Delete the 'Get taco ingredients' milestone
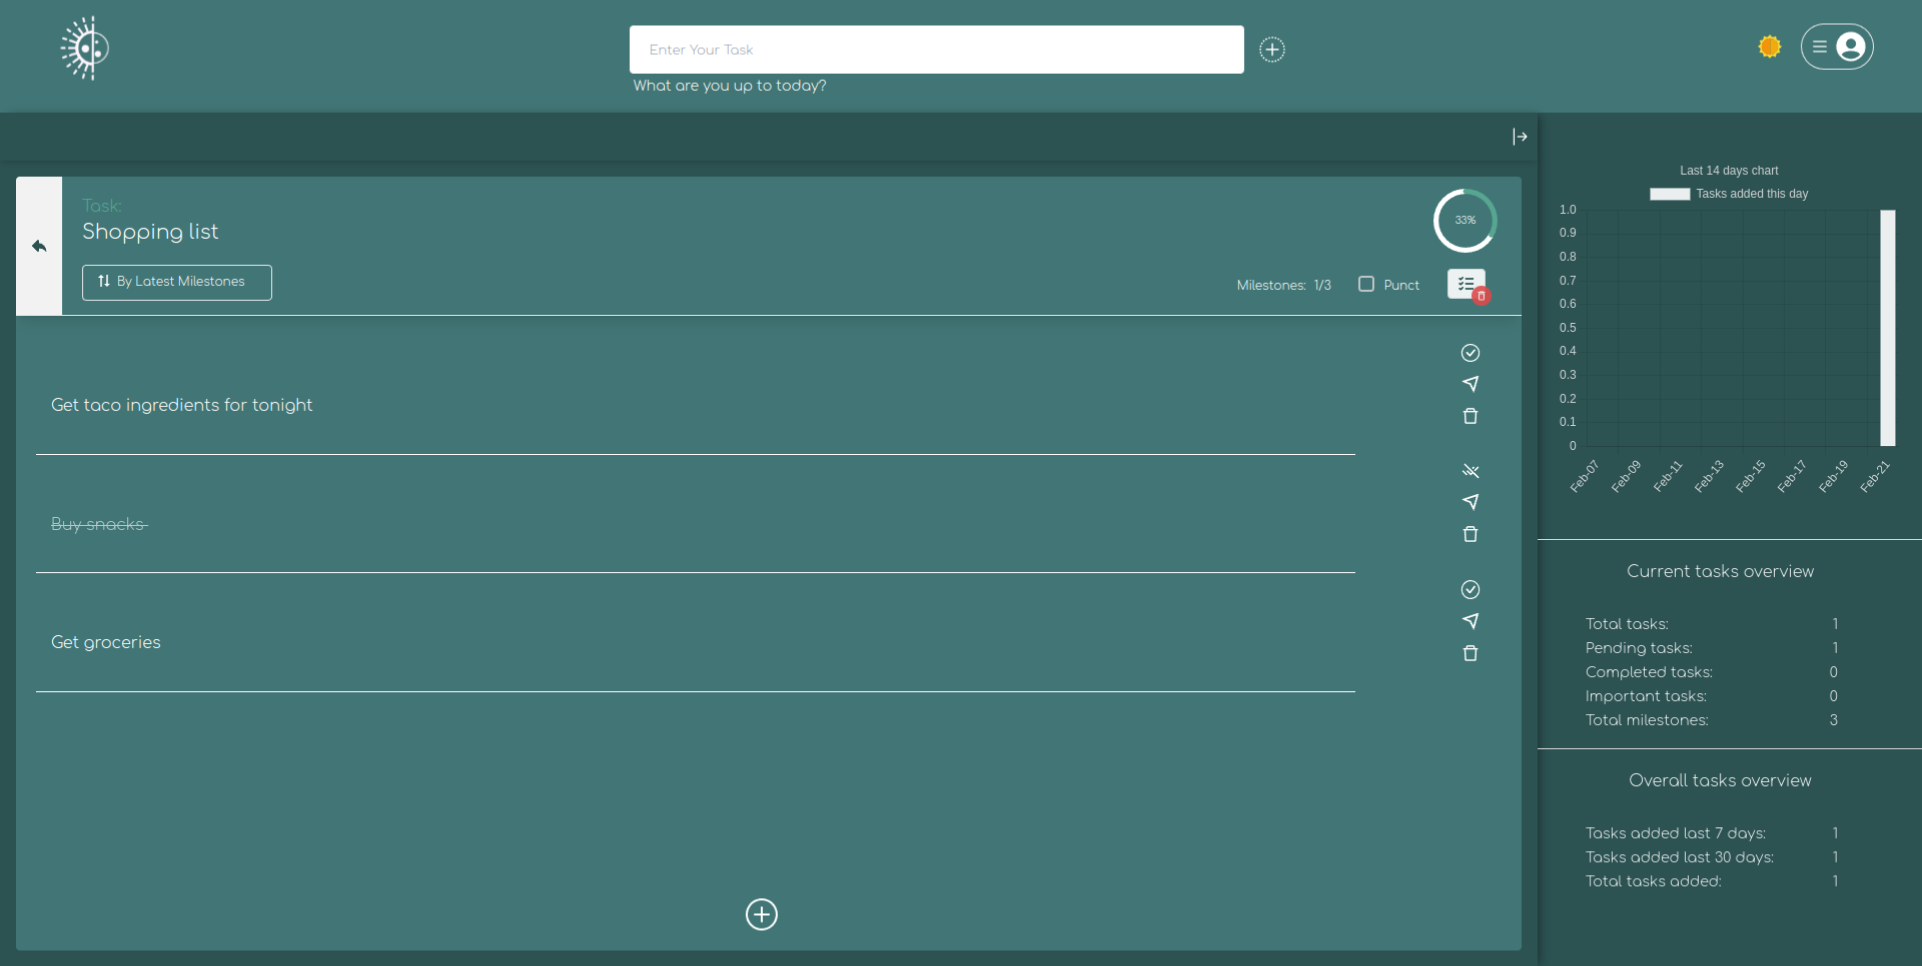Viewport: 1922px width, 966px height. coord(1470,416)
